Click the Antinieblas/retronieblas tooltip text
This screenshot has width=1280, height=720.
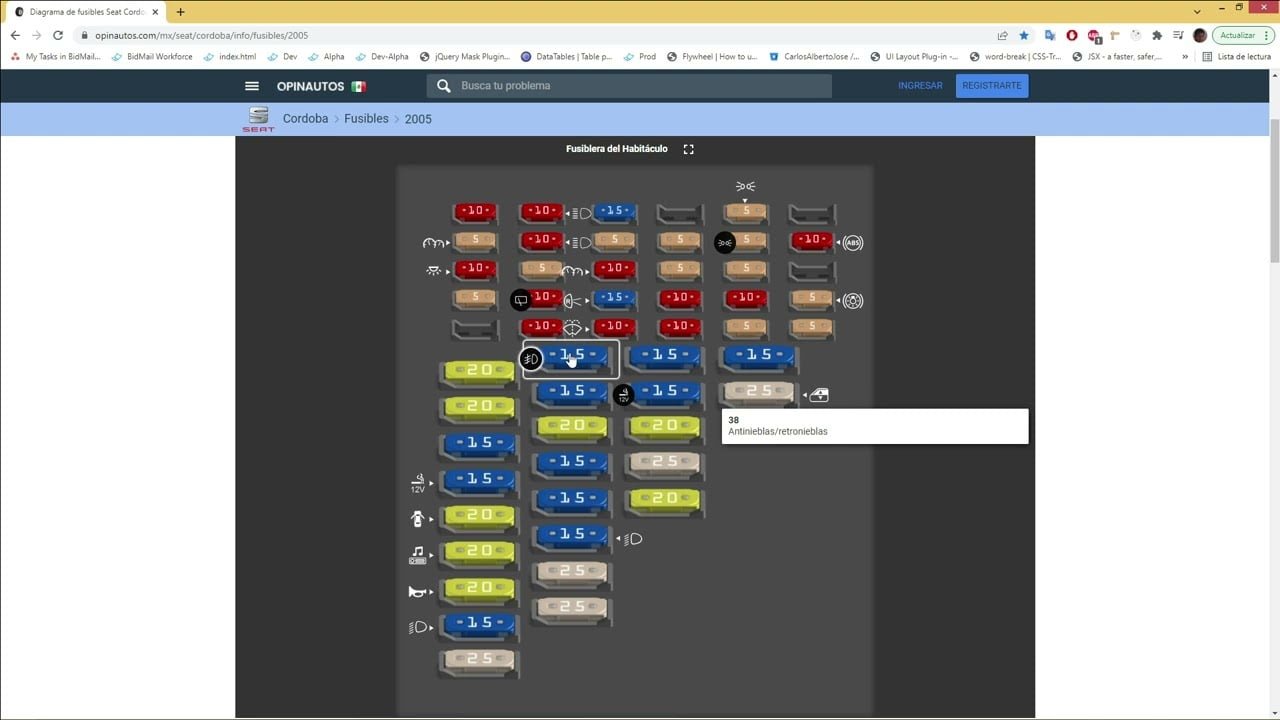pos(778,432)
